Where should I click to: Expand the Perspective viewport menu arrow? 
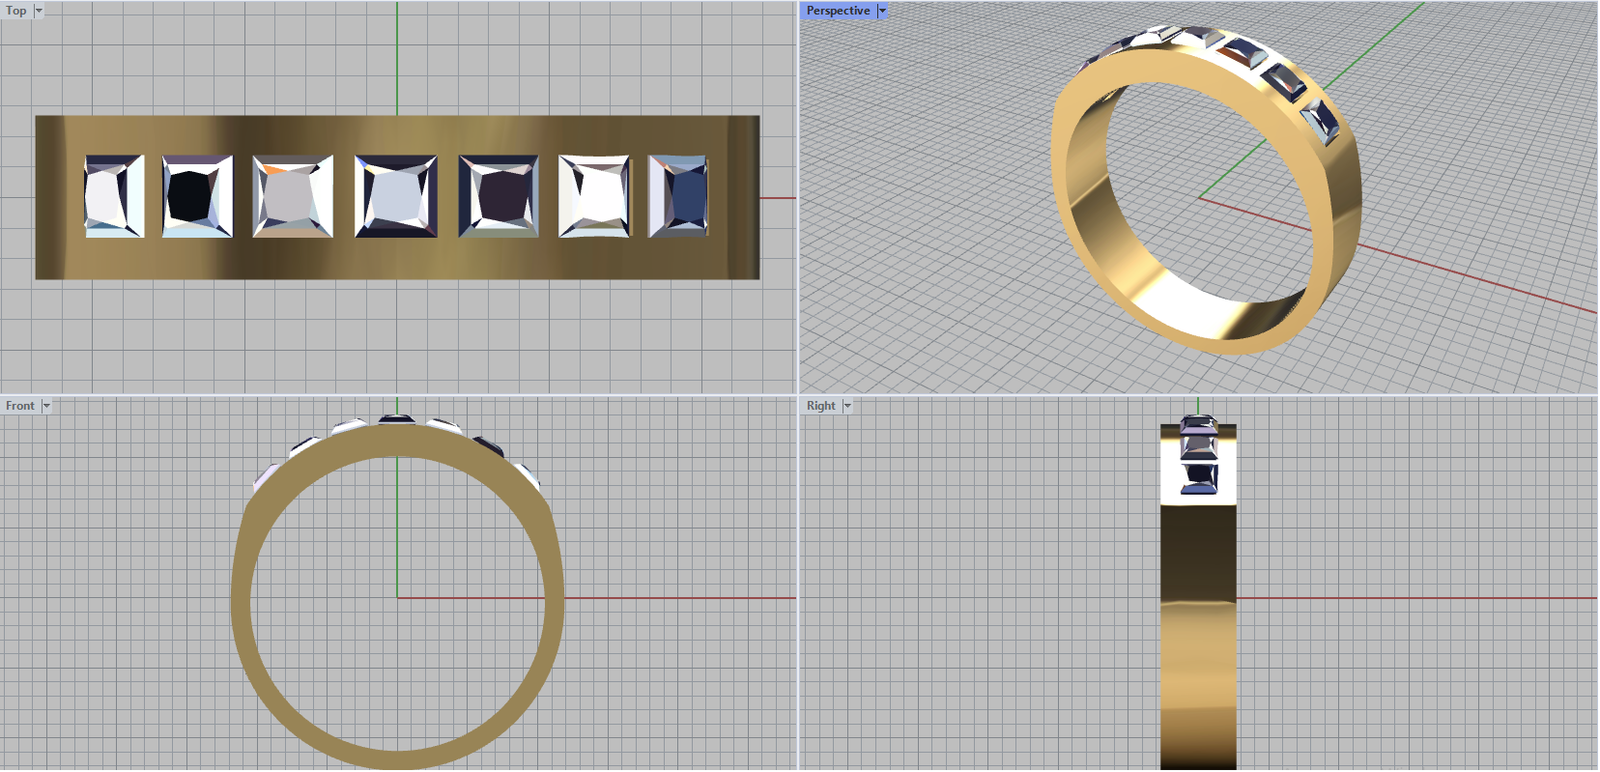882,11
